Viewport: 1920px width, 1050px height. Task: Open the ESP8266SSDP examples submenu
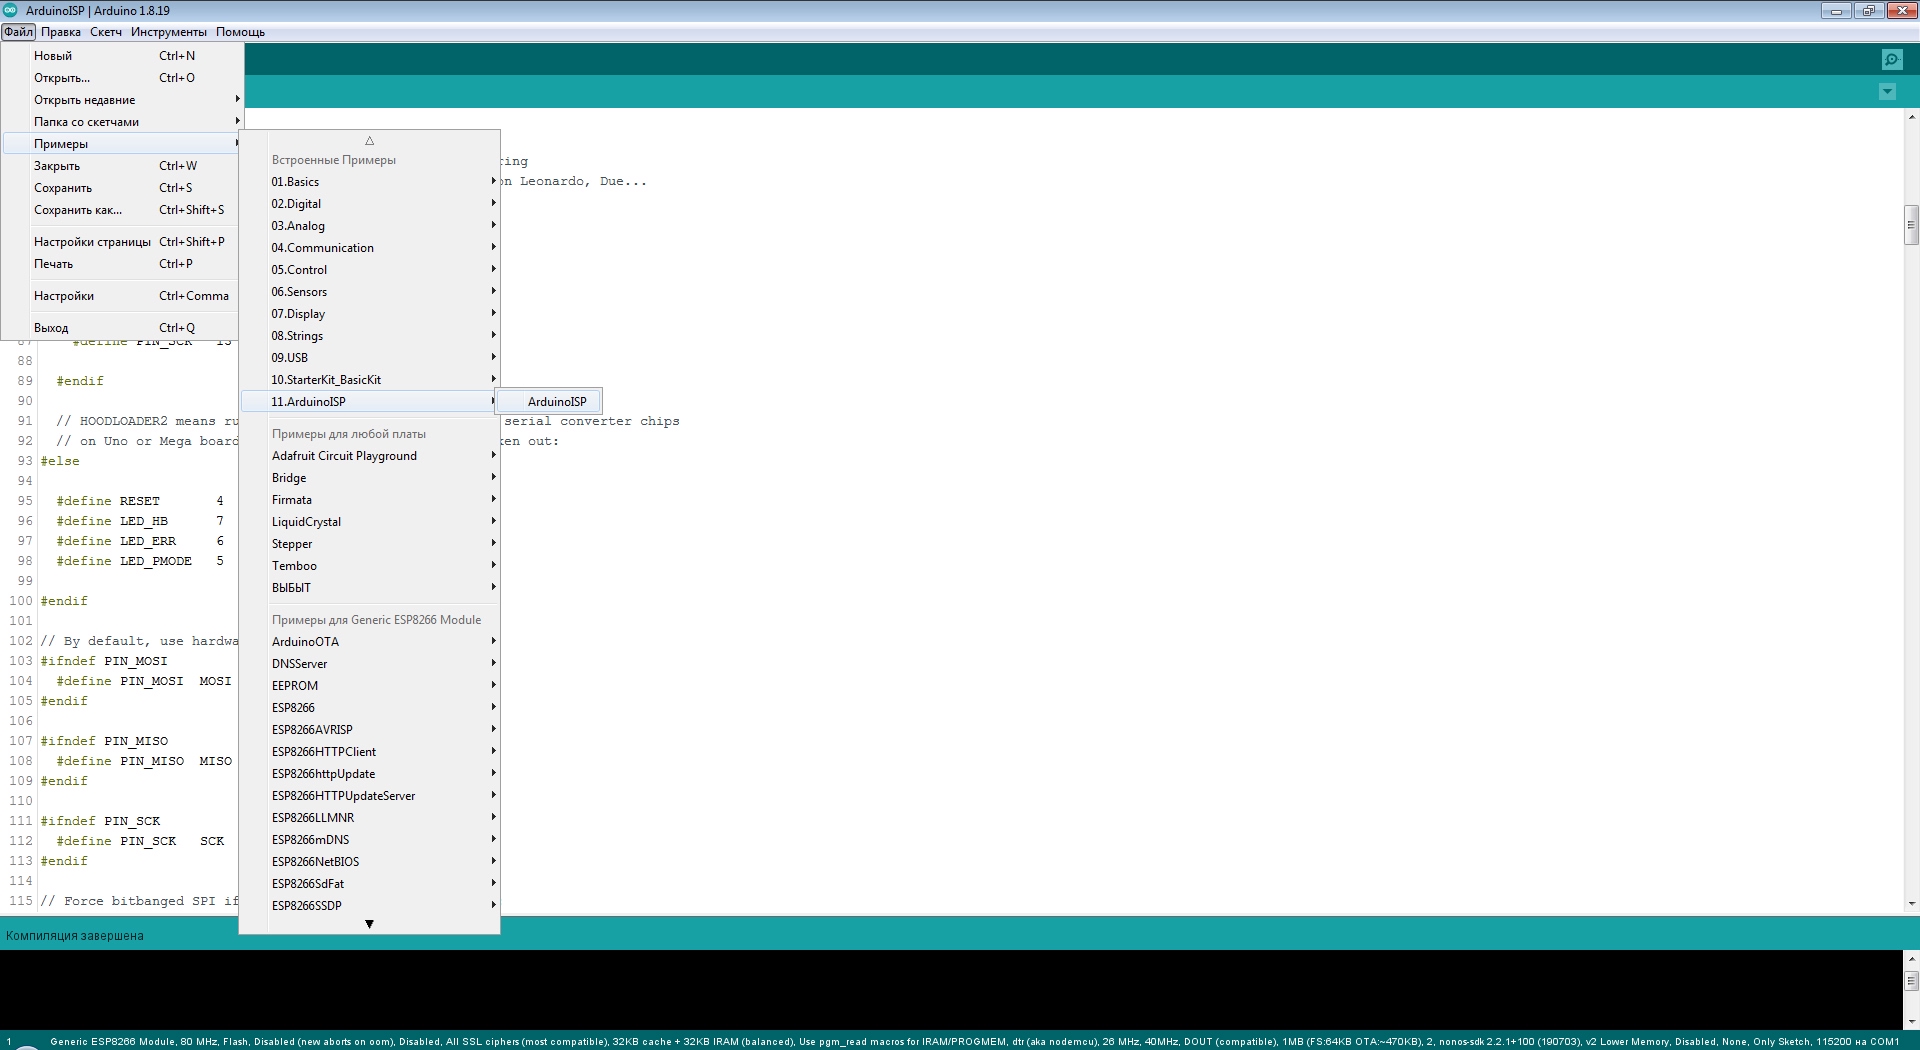370,906
